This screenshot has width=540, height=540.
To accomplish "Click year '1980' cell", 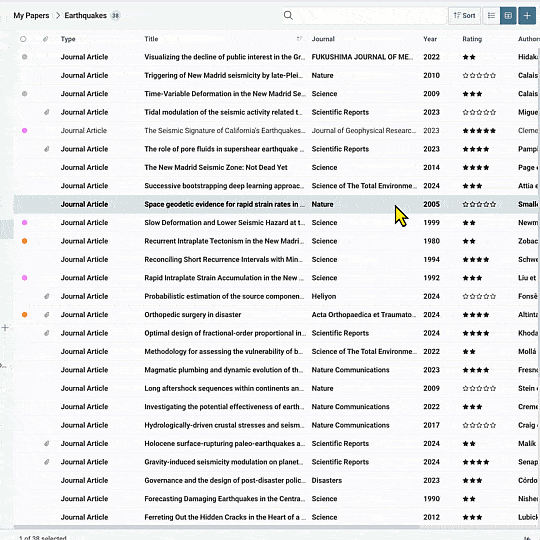I will 432,241.
